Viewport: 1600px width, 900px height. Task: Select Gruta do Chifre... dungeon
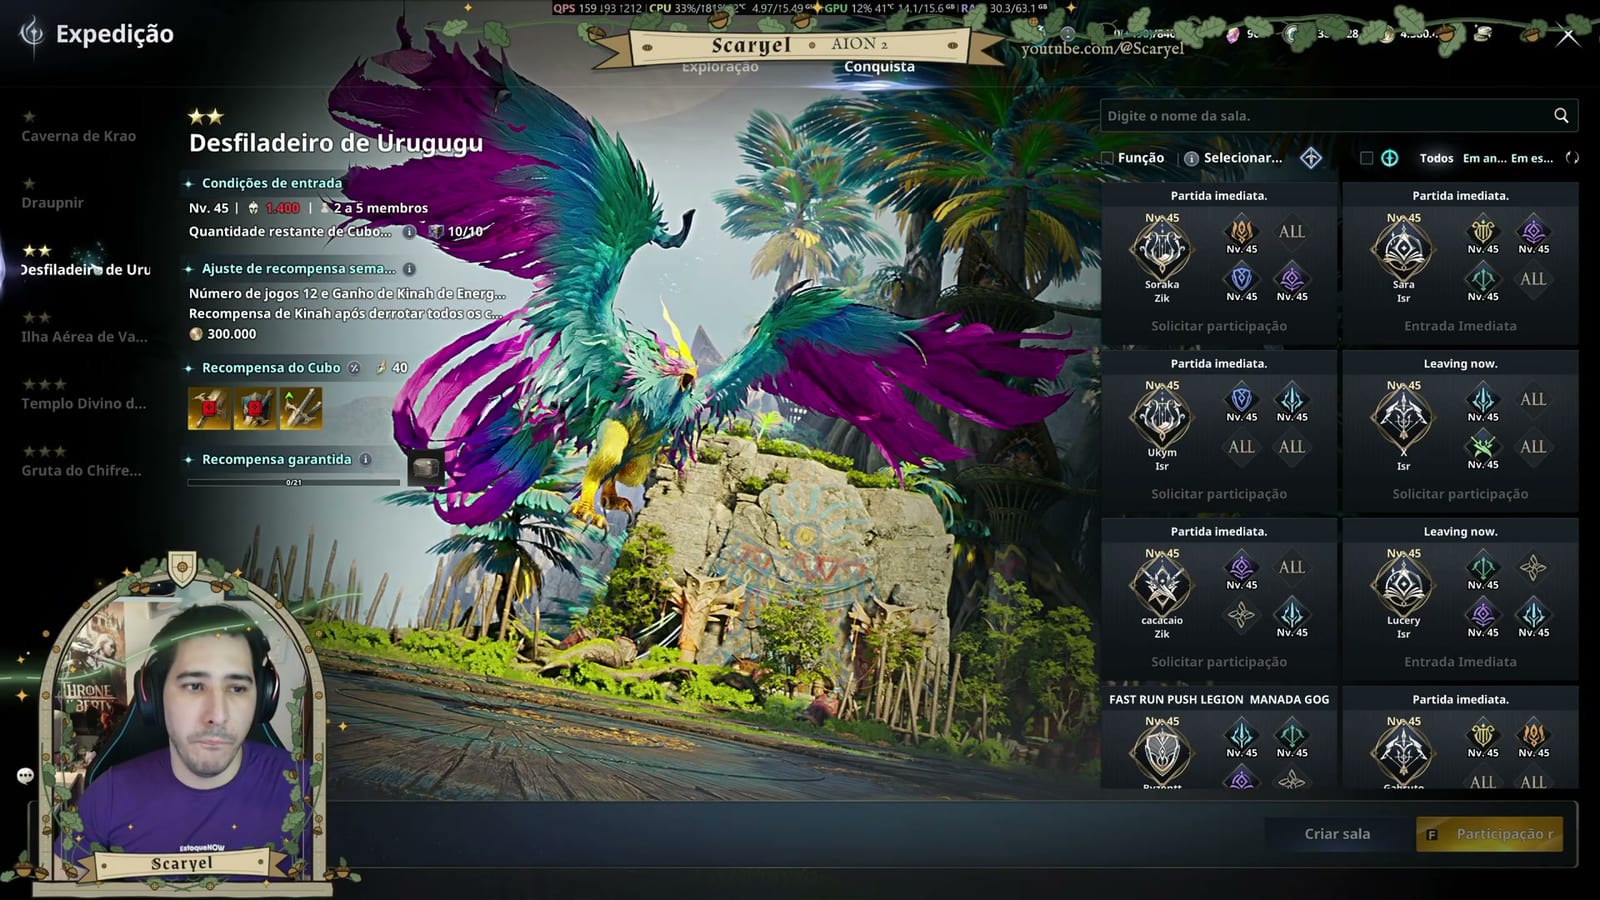[x=81, y=471]
